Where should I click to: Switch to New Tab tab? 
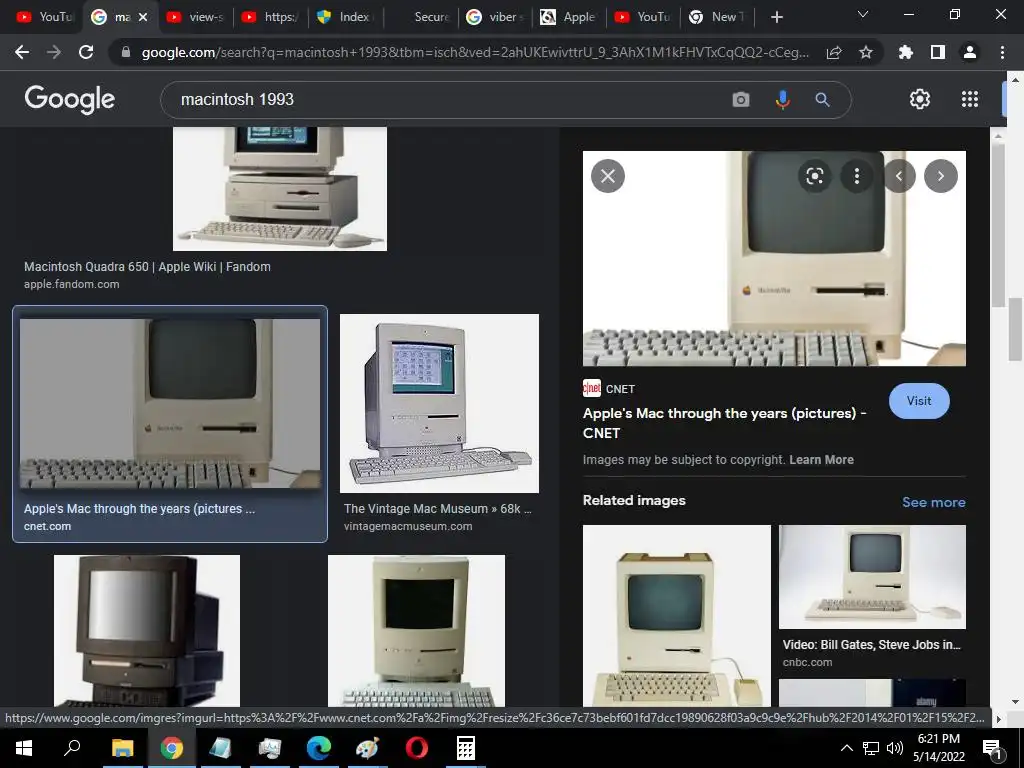click(717, 17)
